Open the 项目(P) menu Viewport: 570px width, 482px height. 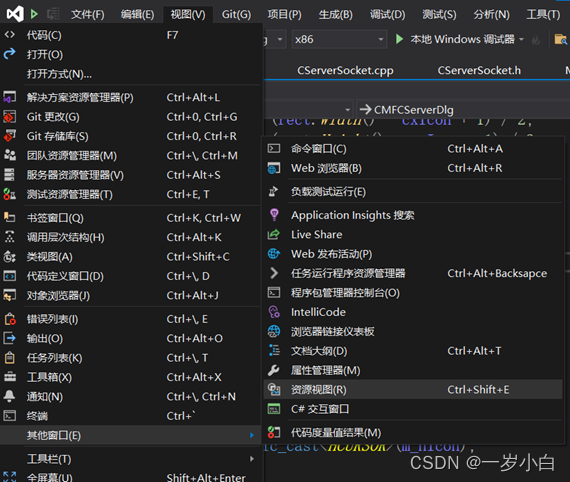[284, 15]
